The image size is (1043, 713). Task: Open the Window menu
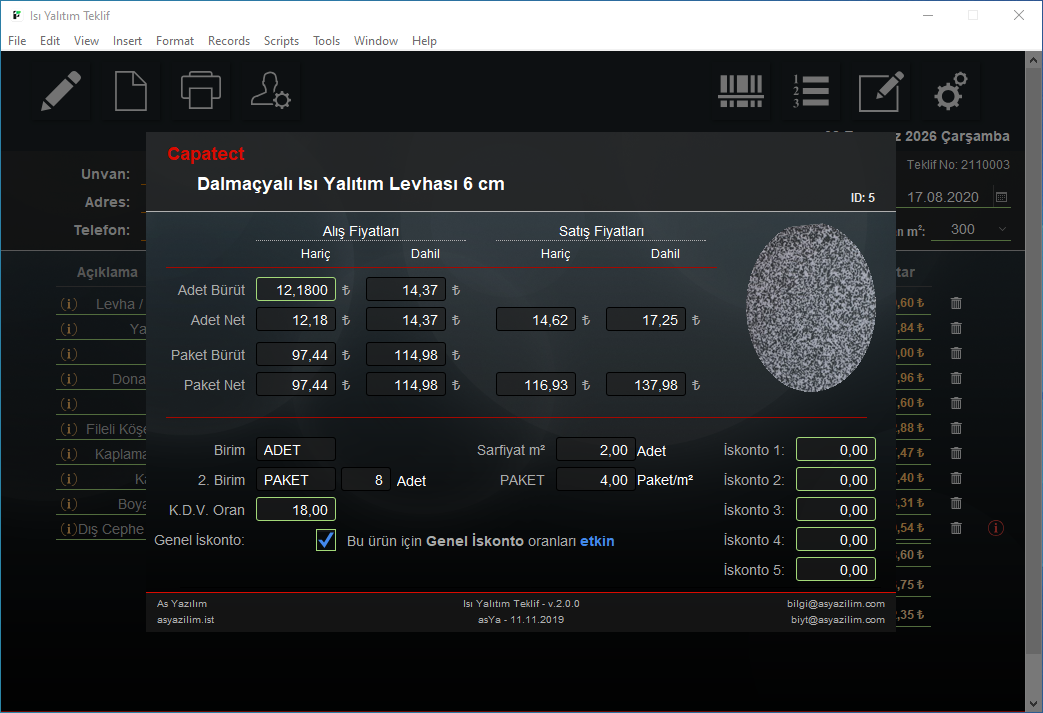[376, 41]
